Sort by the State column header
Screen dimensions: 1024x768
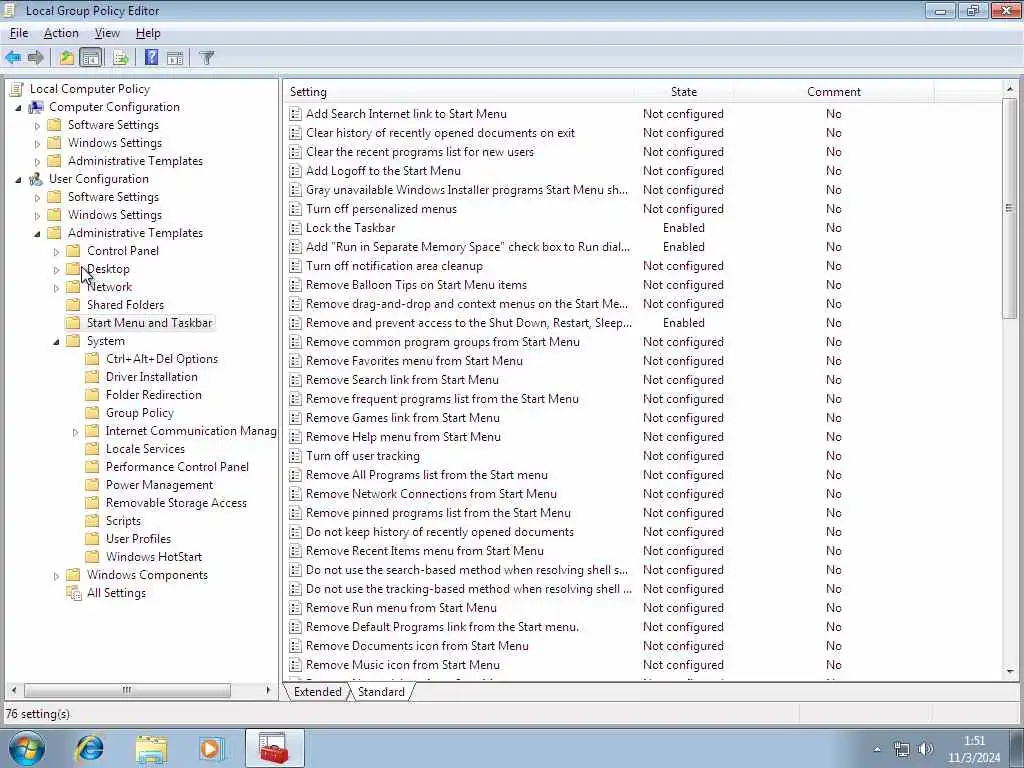[684, 92]
